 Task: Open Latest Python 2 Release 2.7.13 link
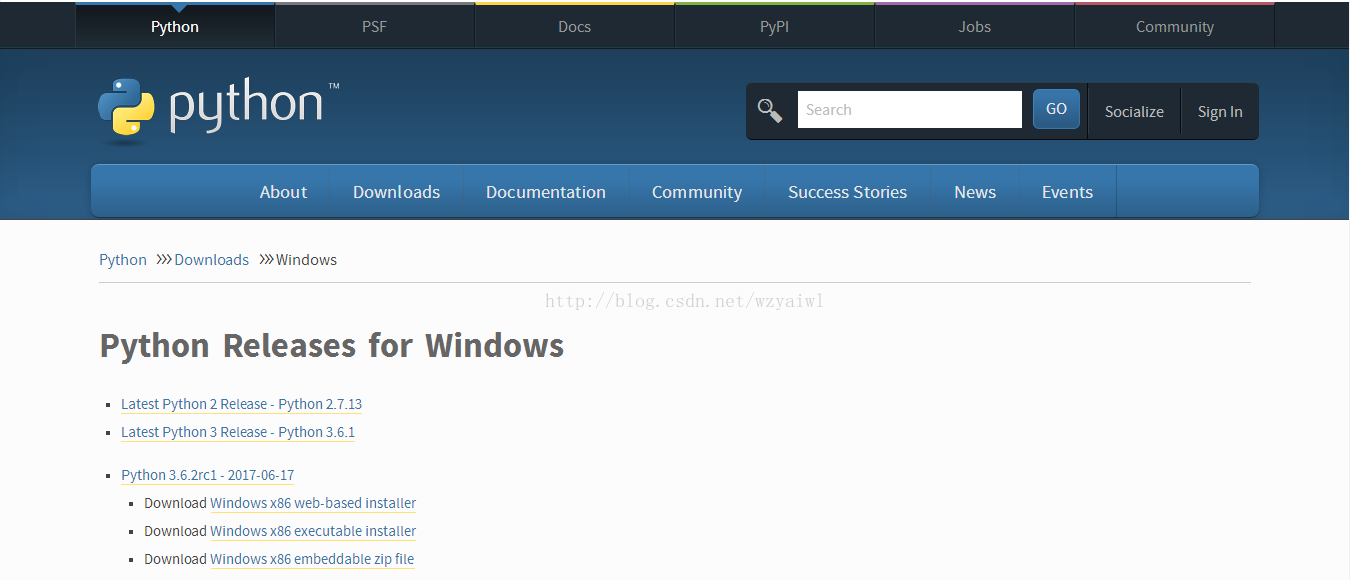241,404
